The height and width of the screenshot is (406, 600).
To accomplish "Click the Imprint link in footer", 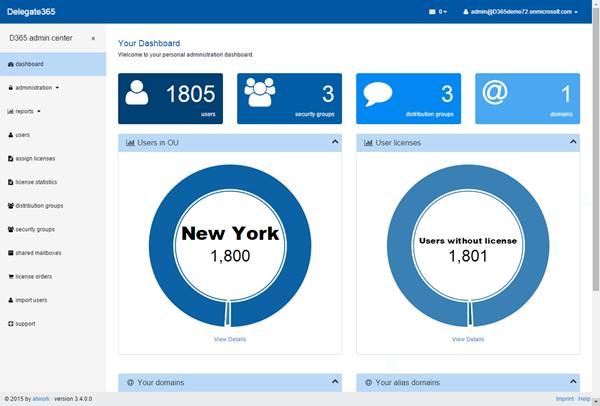I will [x=566, y=398].
